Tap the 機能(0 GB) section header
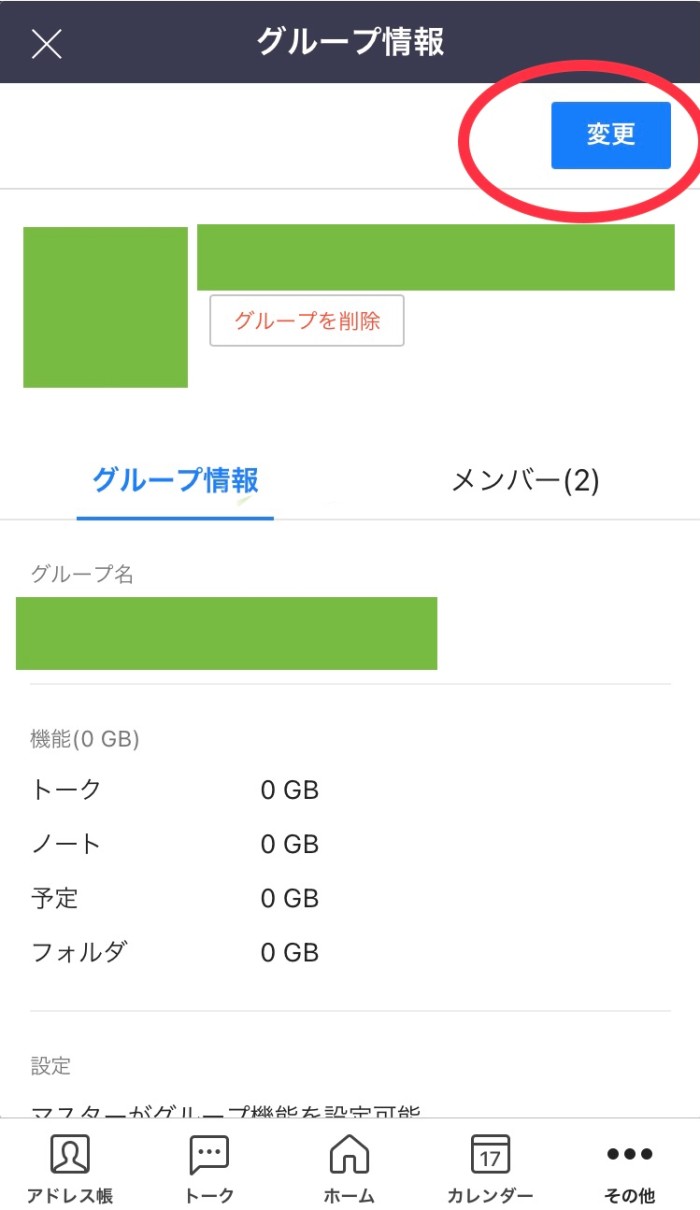Image resolution: width=700 pixels, height=1210 pixels. 85,739
